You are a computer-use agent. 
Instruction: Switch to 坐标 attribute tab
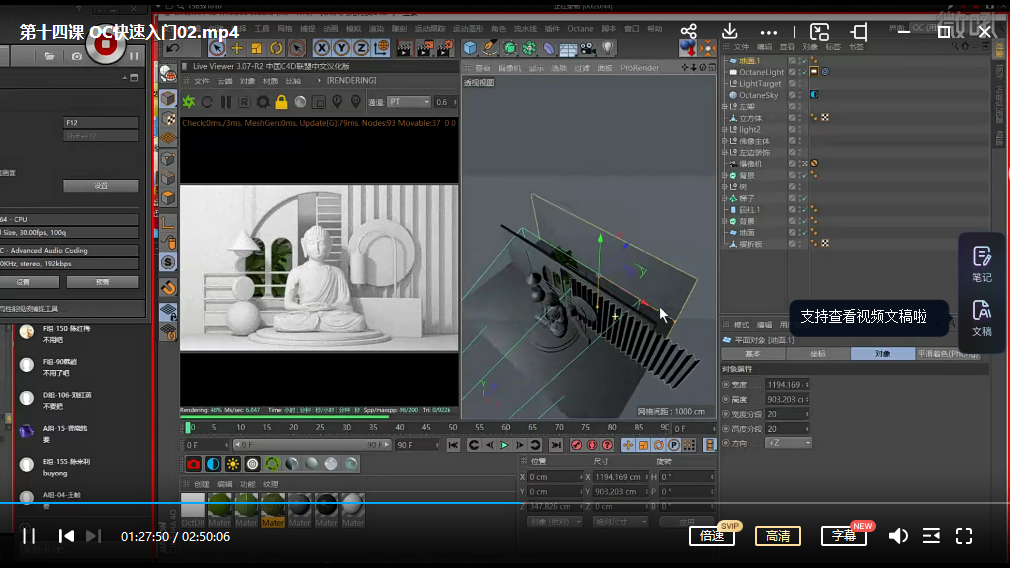pyautogui.click(x=817, y=354)
